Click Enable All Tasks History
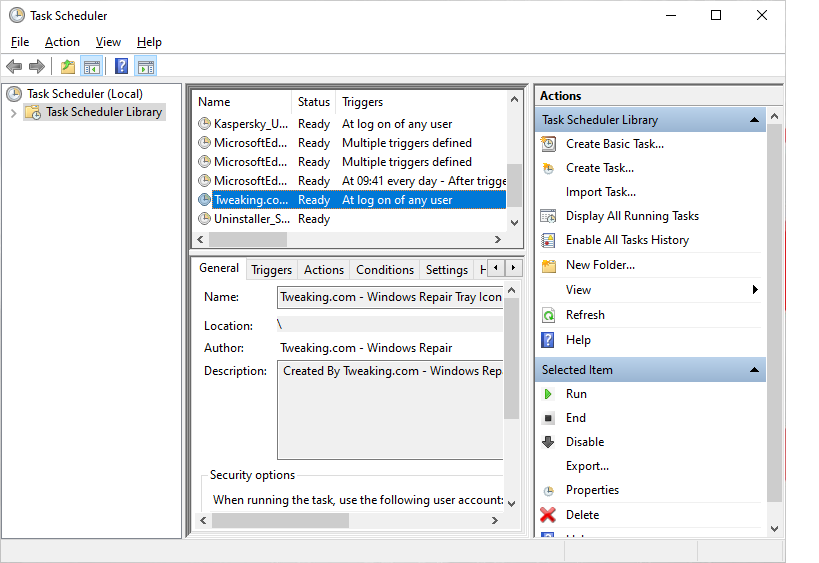The image size is (819, 563). (627, 240)
